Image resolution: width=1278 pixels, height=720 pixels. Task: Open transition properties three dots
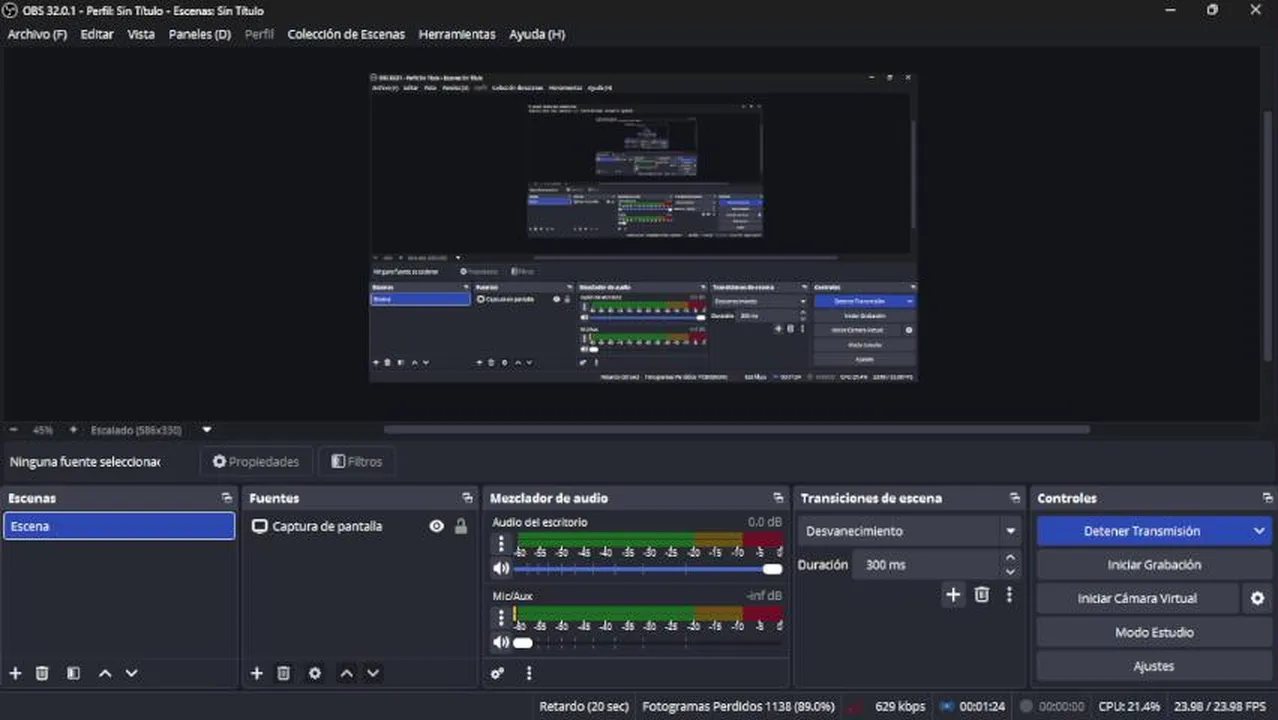tap(1009, 594)
